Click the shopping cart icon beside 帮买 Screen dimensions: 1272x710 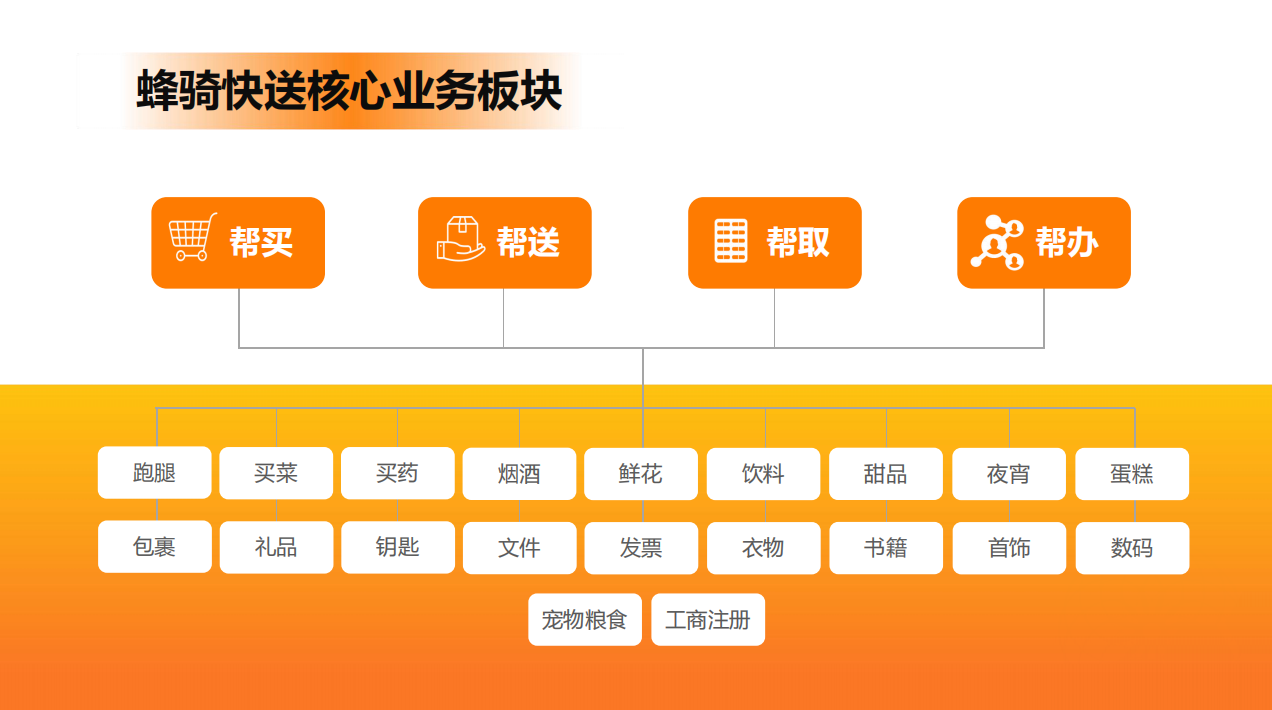[x=193, y=237]
